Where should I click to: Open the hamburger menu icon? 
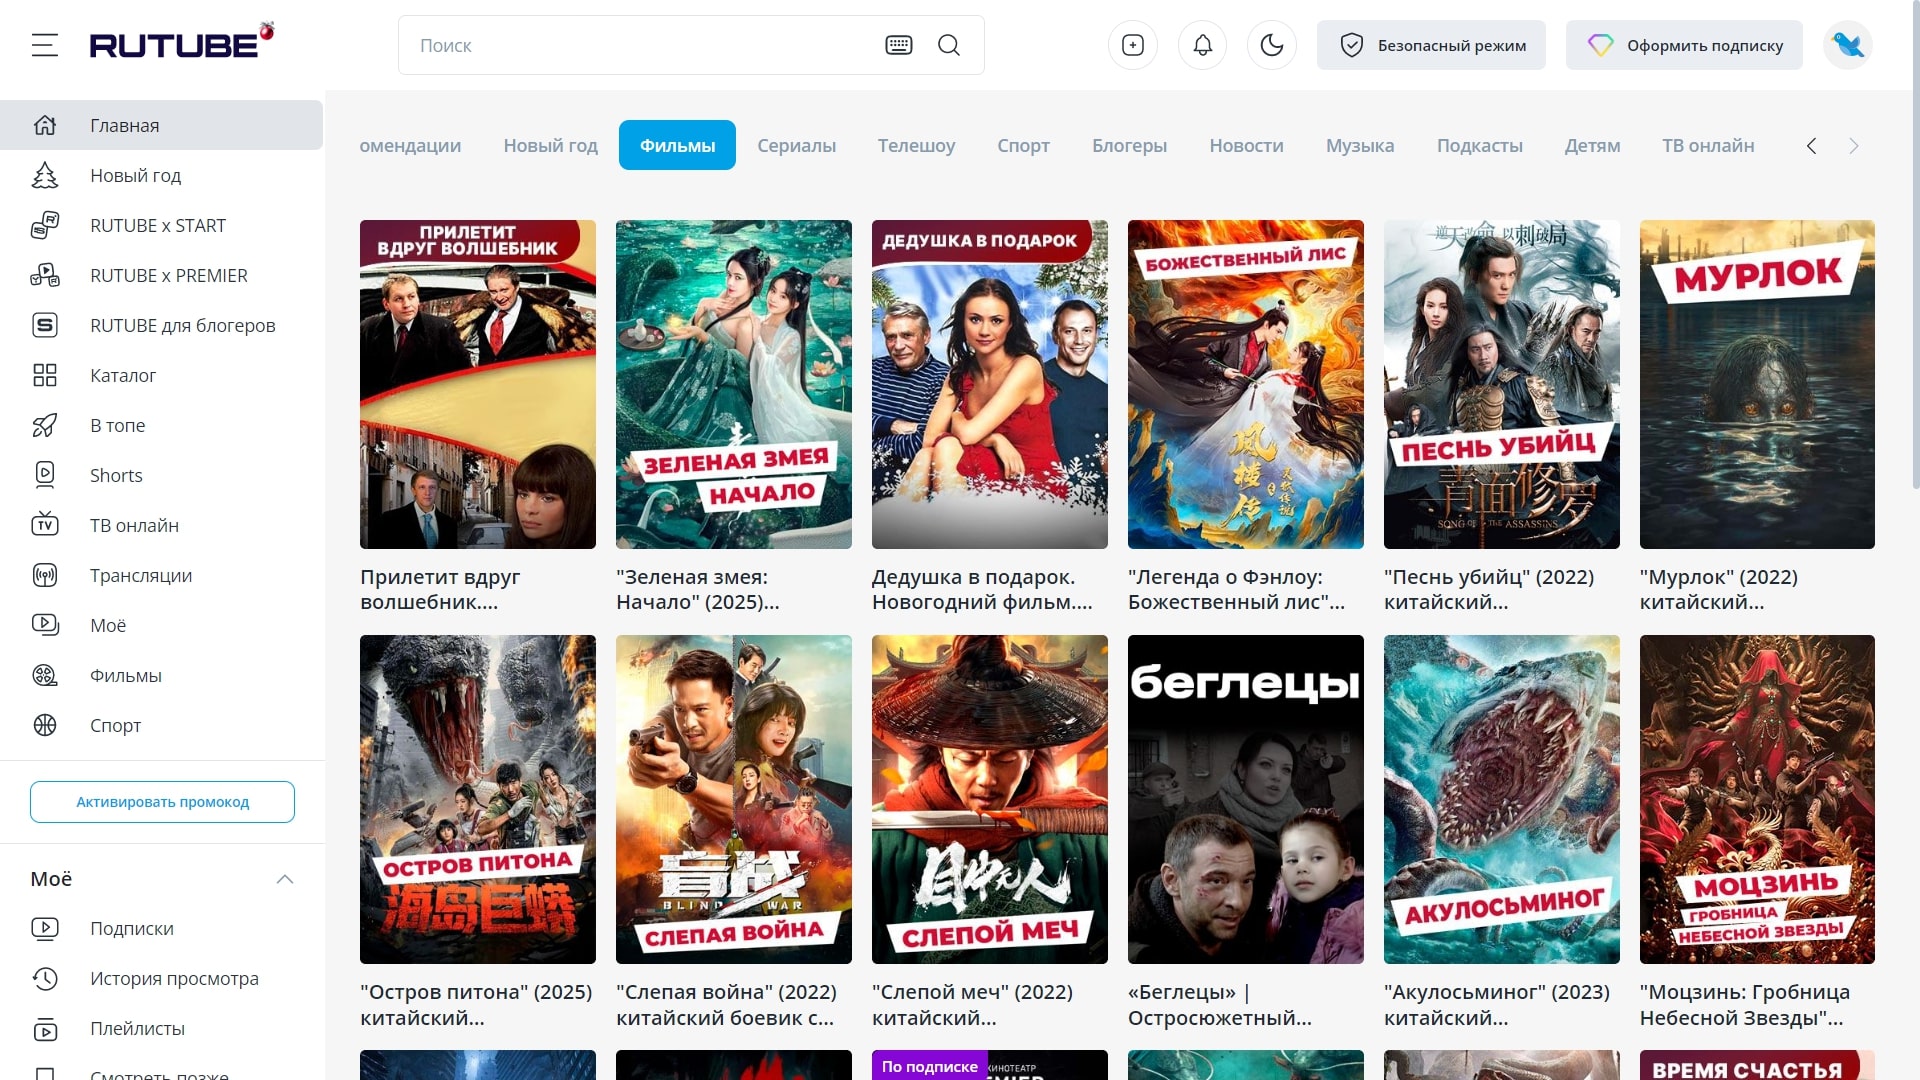pyautogui.click(x=45, y=45)
